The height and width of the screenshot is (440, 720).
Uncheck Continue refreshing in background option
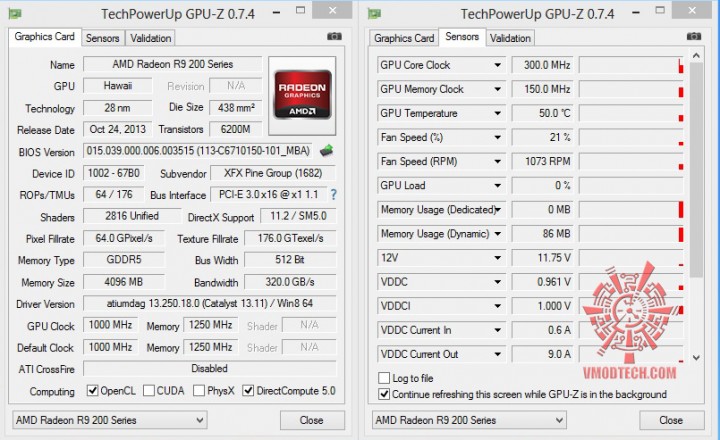[384, 394]
